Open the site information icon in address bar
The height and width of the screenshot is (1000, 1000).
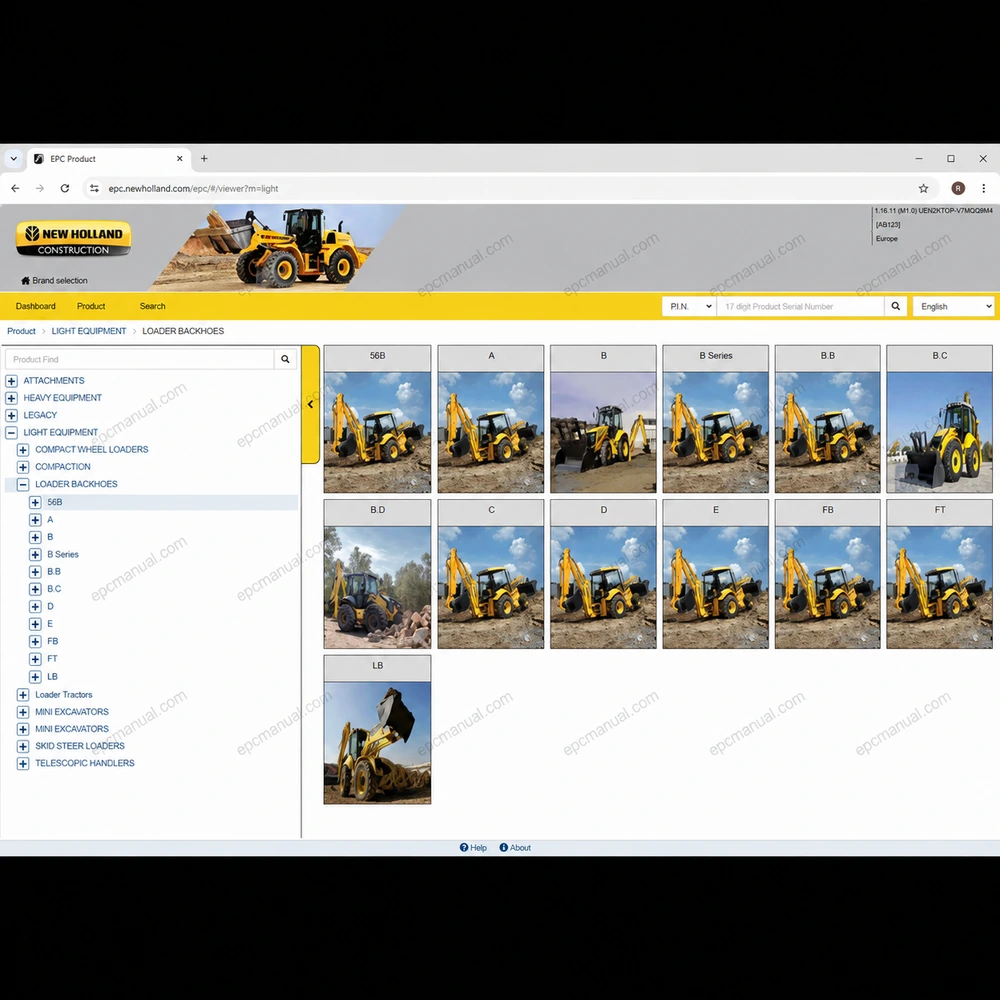pos(94,188)
